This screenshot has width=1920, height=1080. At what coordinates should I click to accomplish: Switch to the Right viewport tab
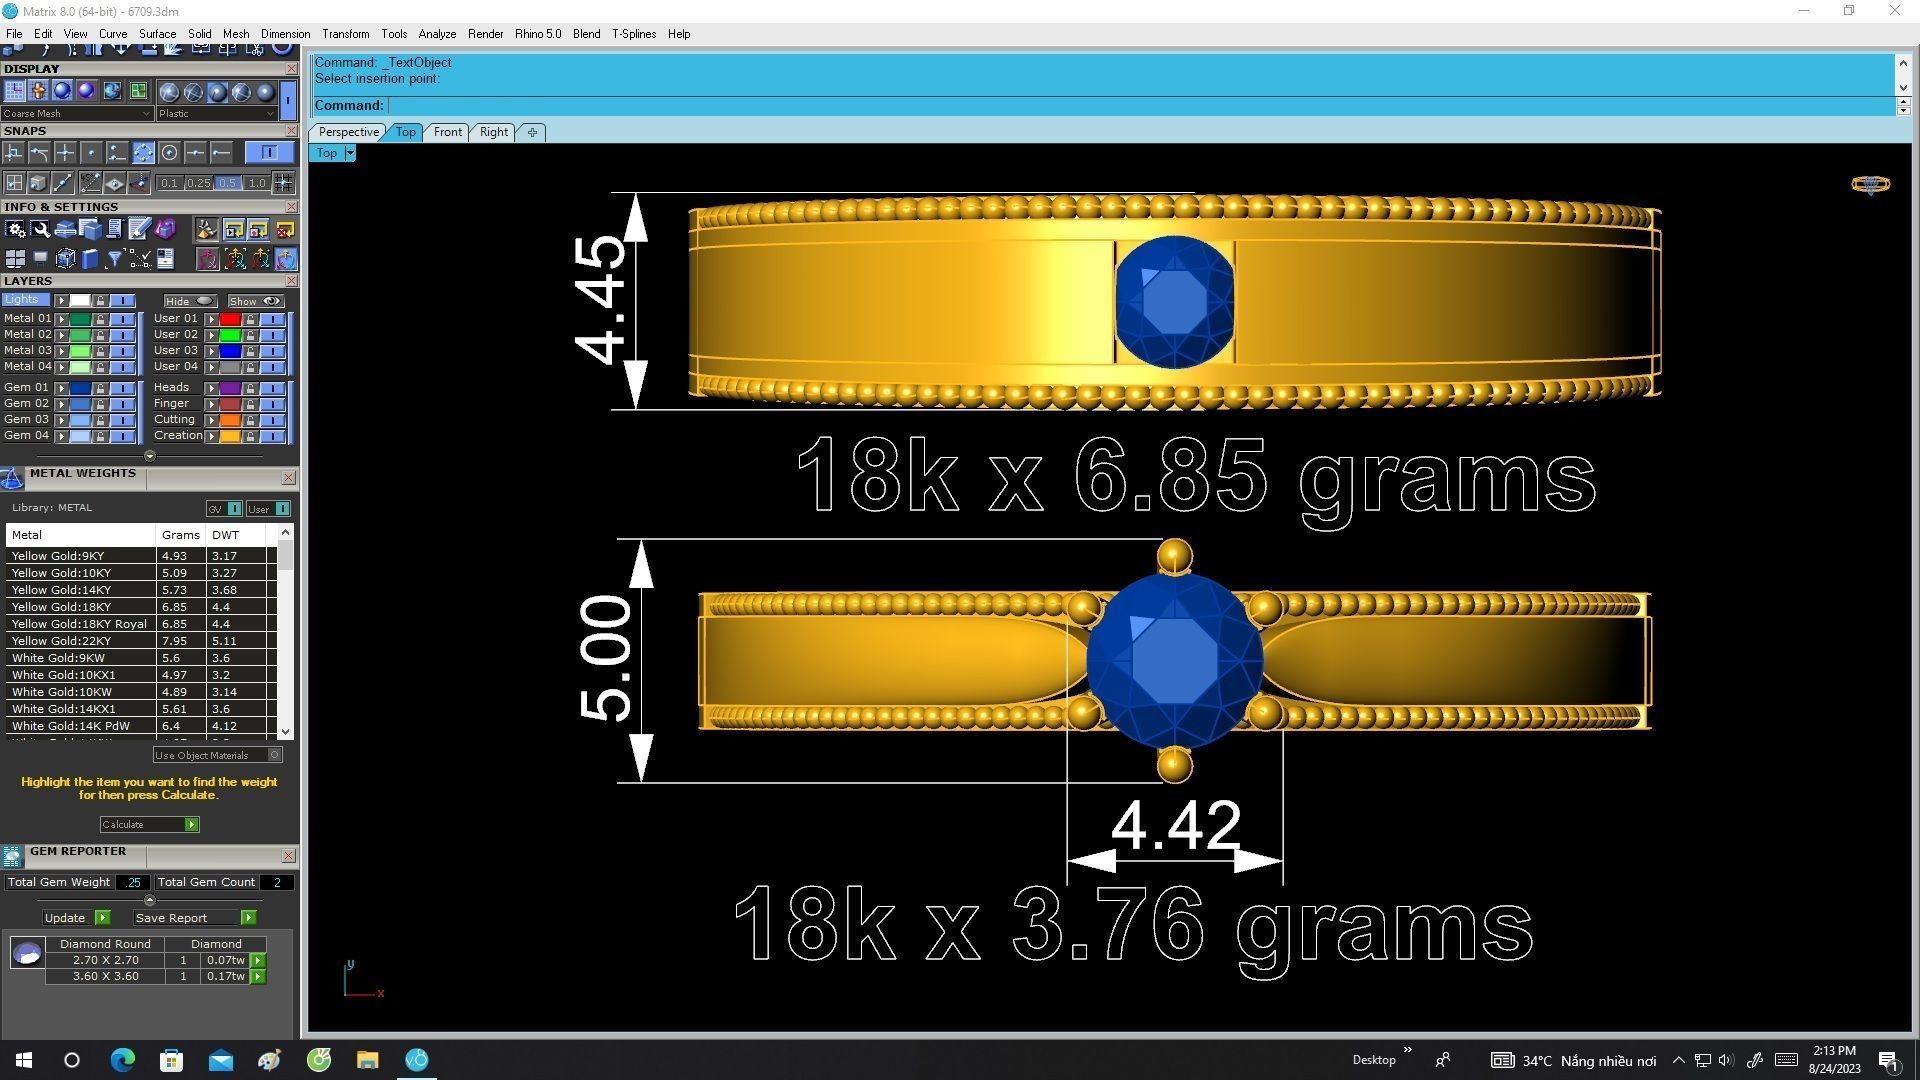[493, 132]
